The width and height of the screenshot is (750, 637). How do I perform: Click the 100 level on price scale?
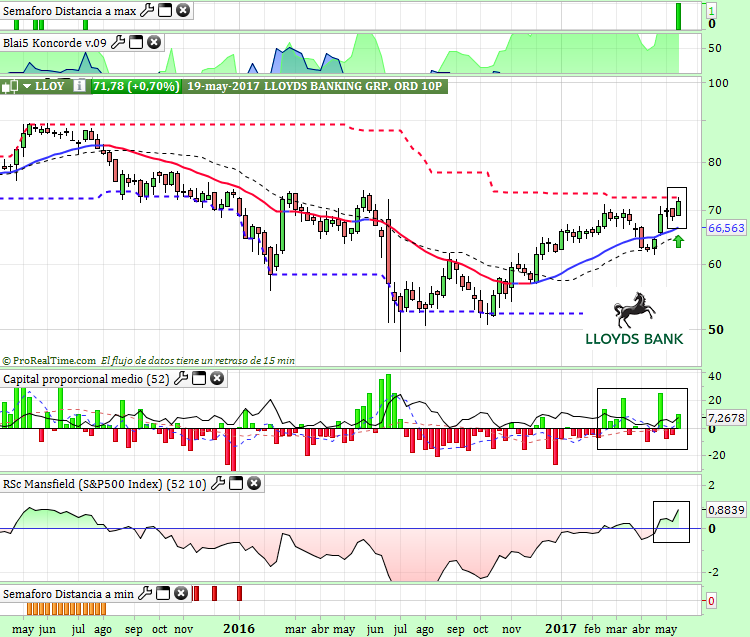coord(718,83)
